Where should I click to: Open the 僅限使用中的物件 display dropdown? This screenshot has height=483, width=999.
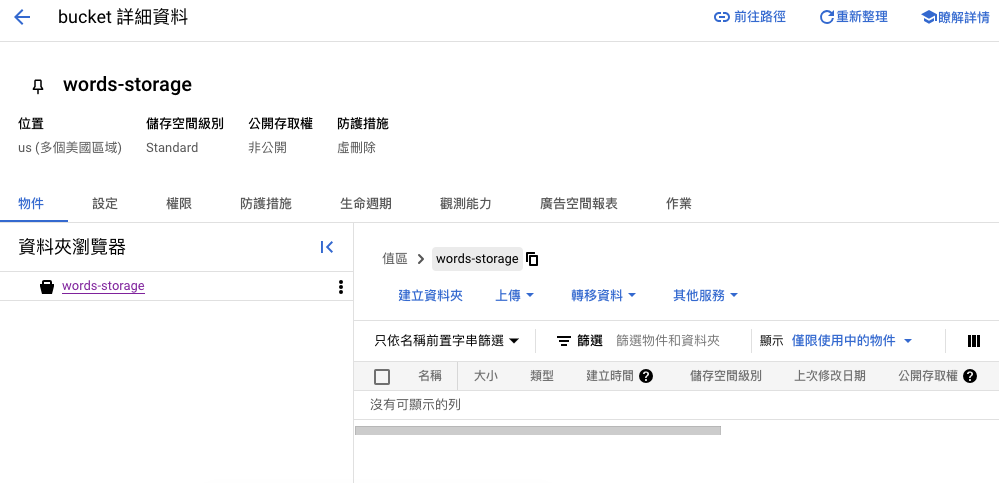point(852,341)
